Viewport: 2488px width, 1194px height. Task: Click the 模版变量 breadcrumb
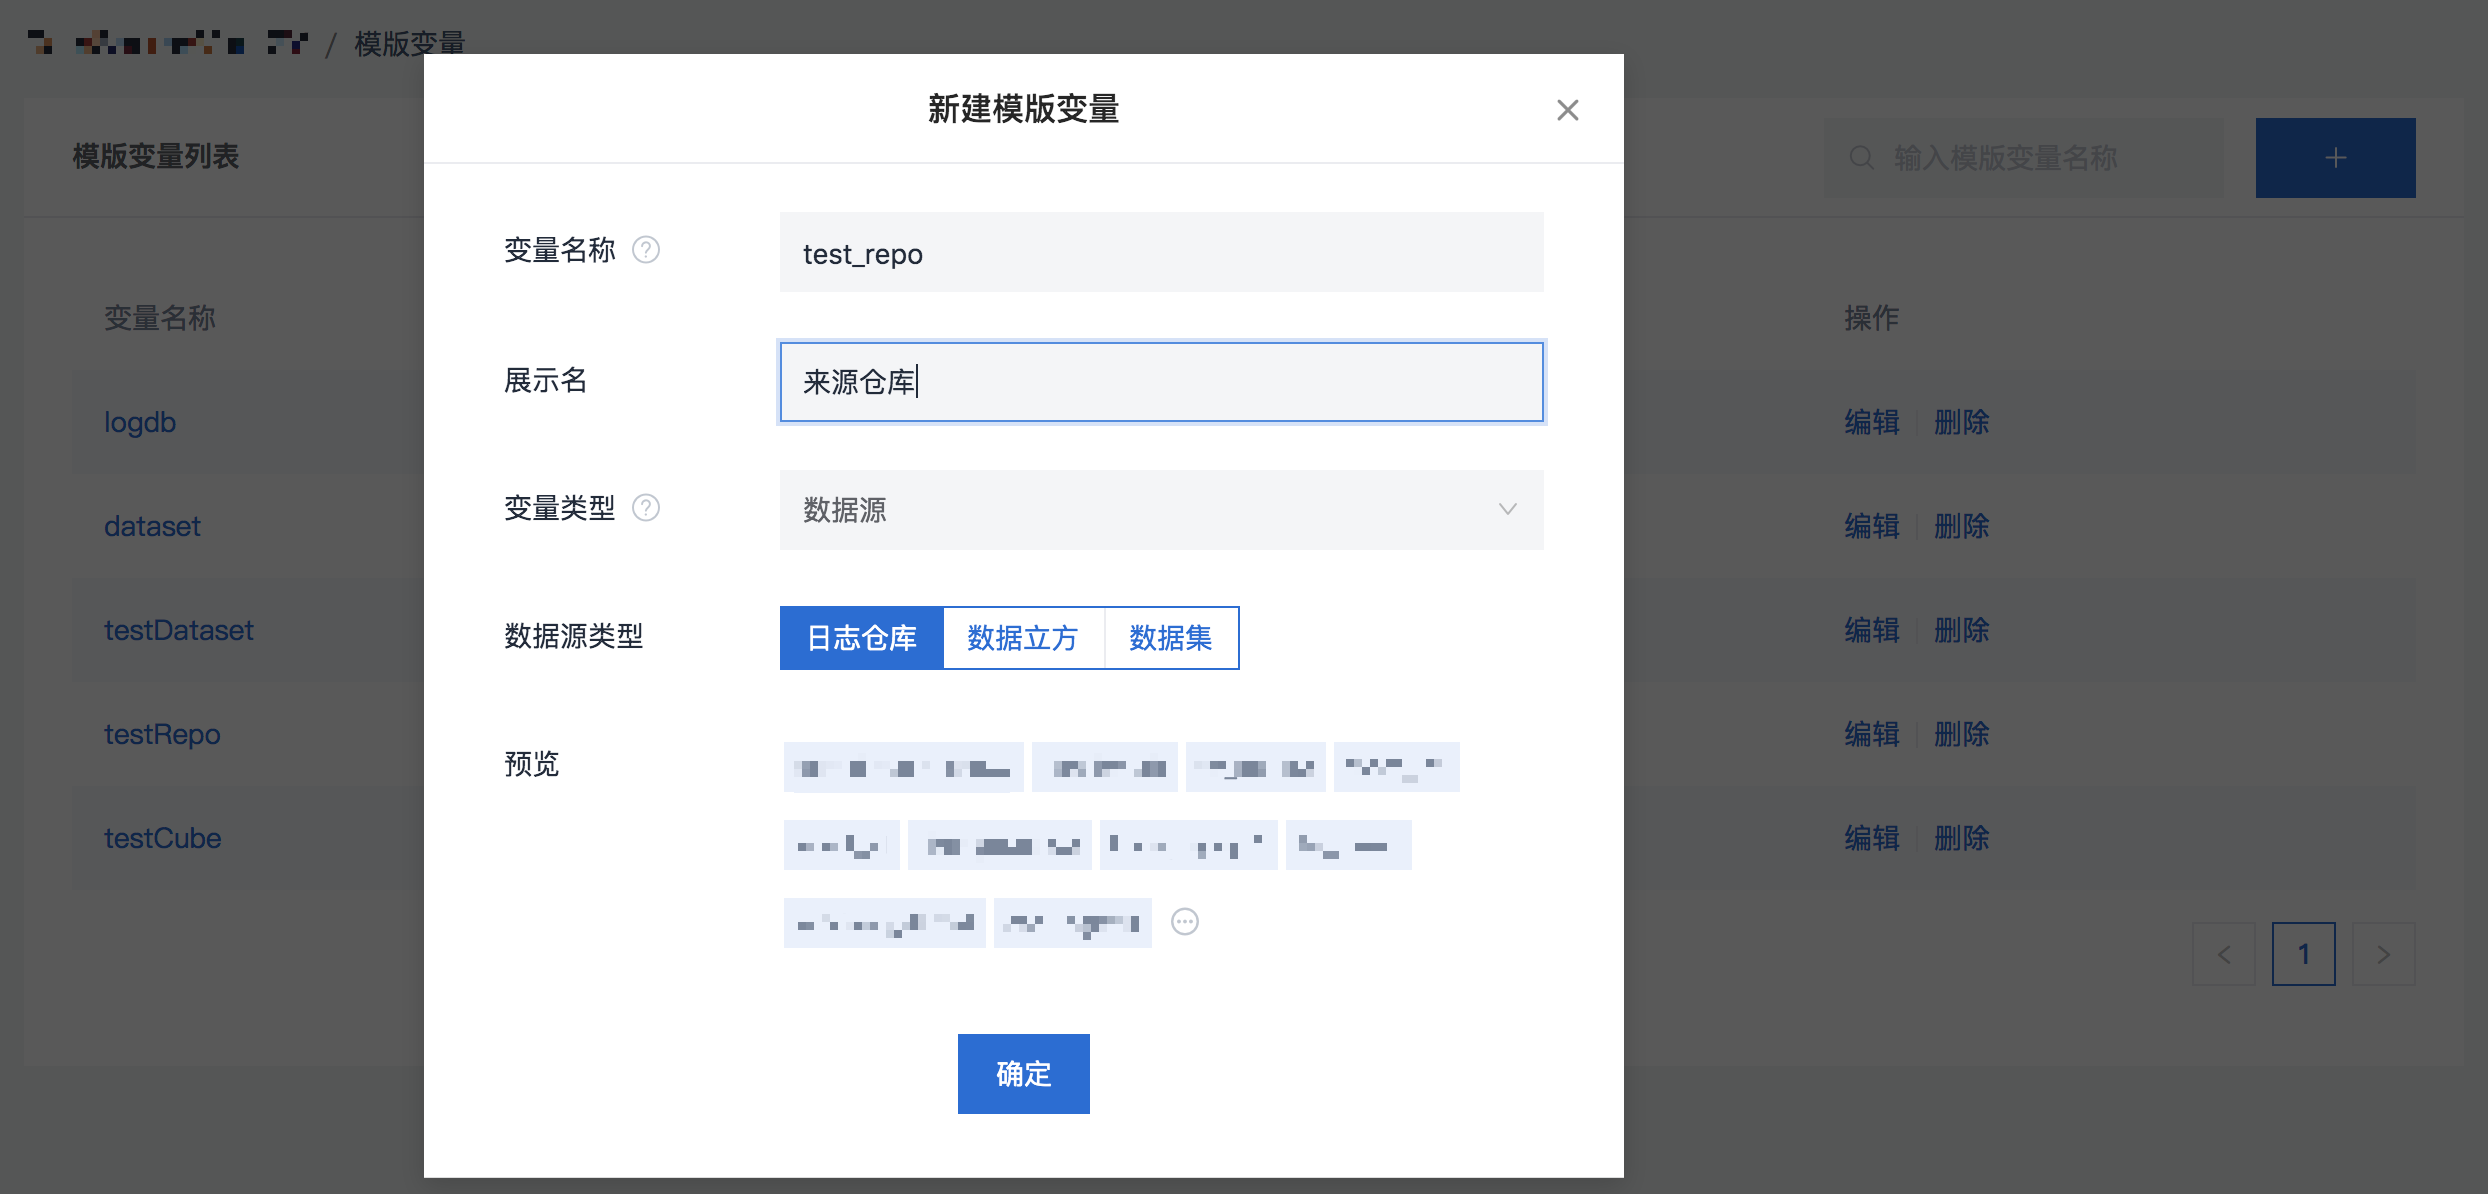click(410, 43)
